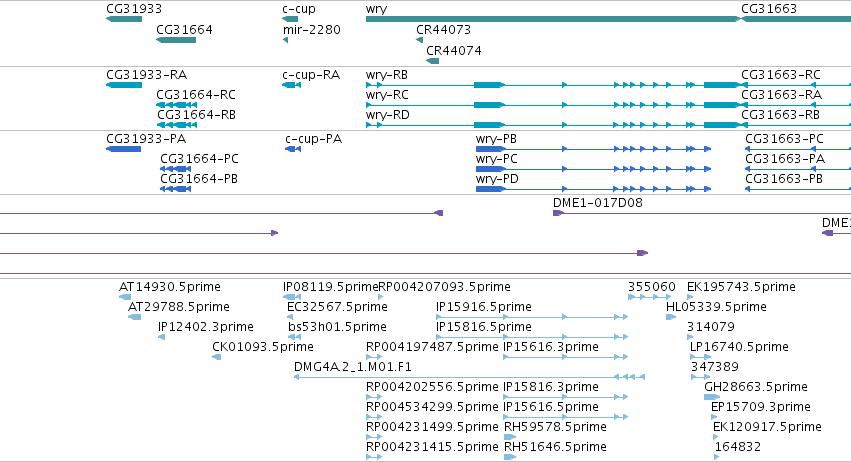This screenshot has width=851, height=462.
Task: Select the c-cup gene label
Action: [299, 9]
